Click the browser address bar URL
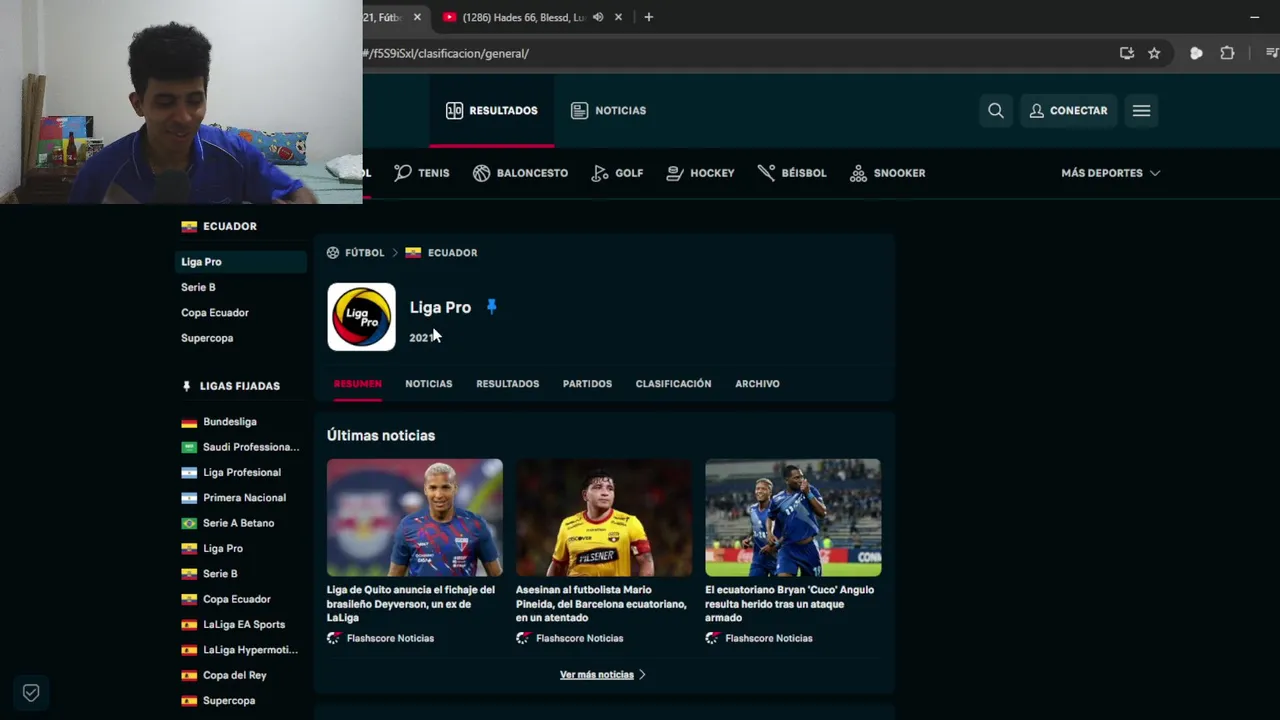The width and height of the screenshot is (1280, 720). pos(446,53)
